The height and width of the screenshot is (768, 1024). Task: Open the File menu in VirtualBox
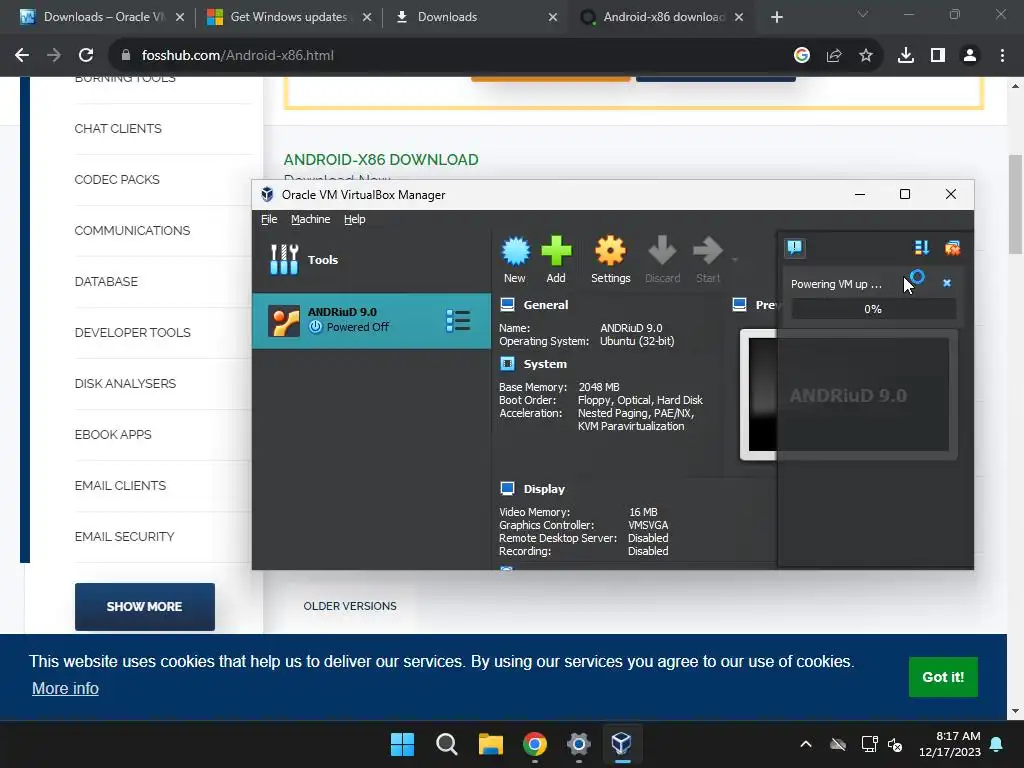click(x=269, y=219)
